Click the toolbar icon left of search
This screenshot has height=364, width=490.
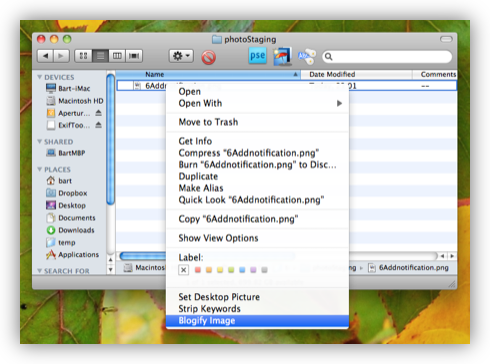point(307,56)
